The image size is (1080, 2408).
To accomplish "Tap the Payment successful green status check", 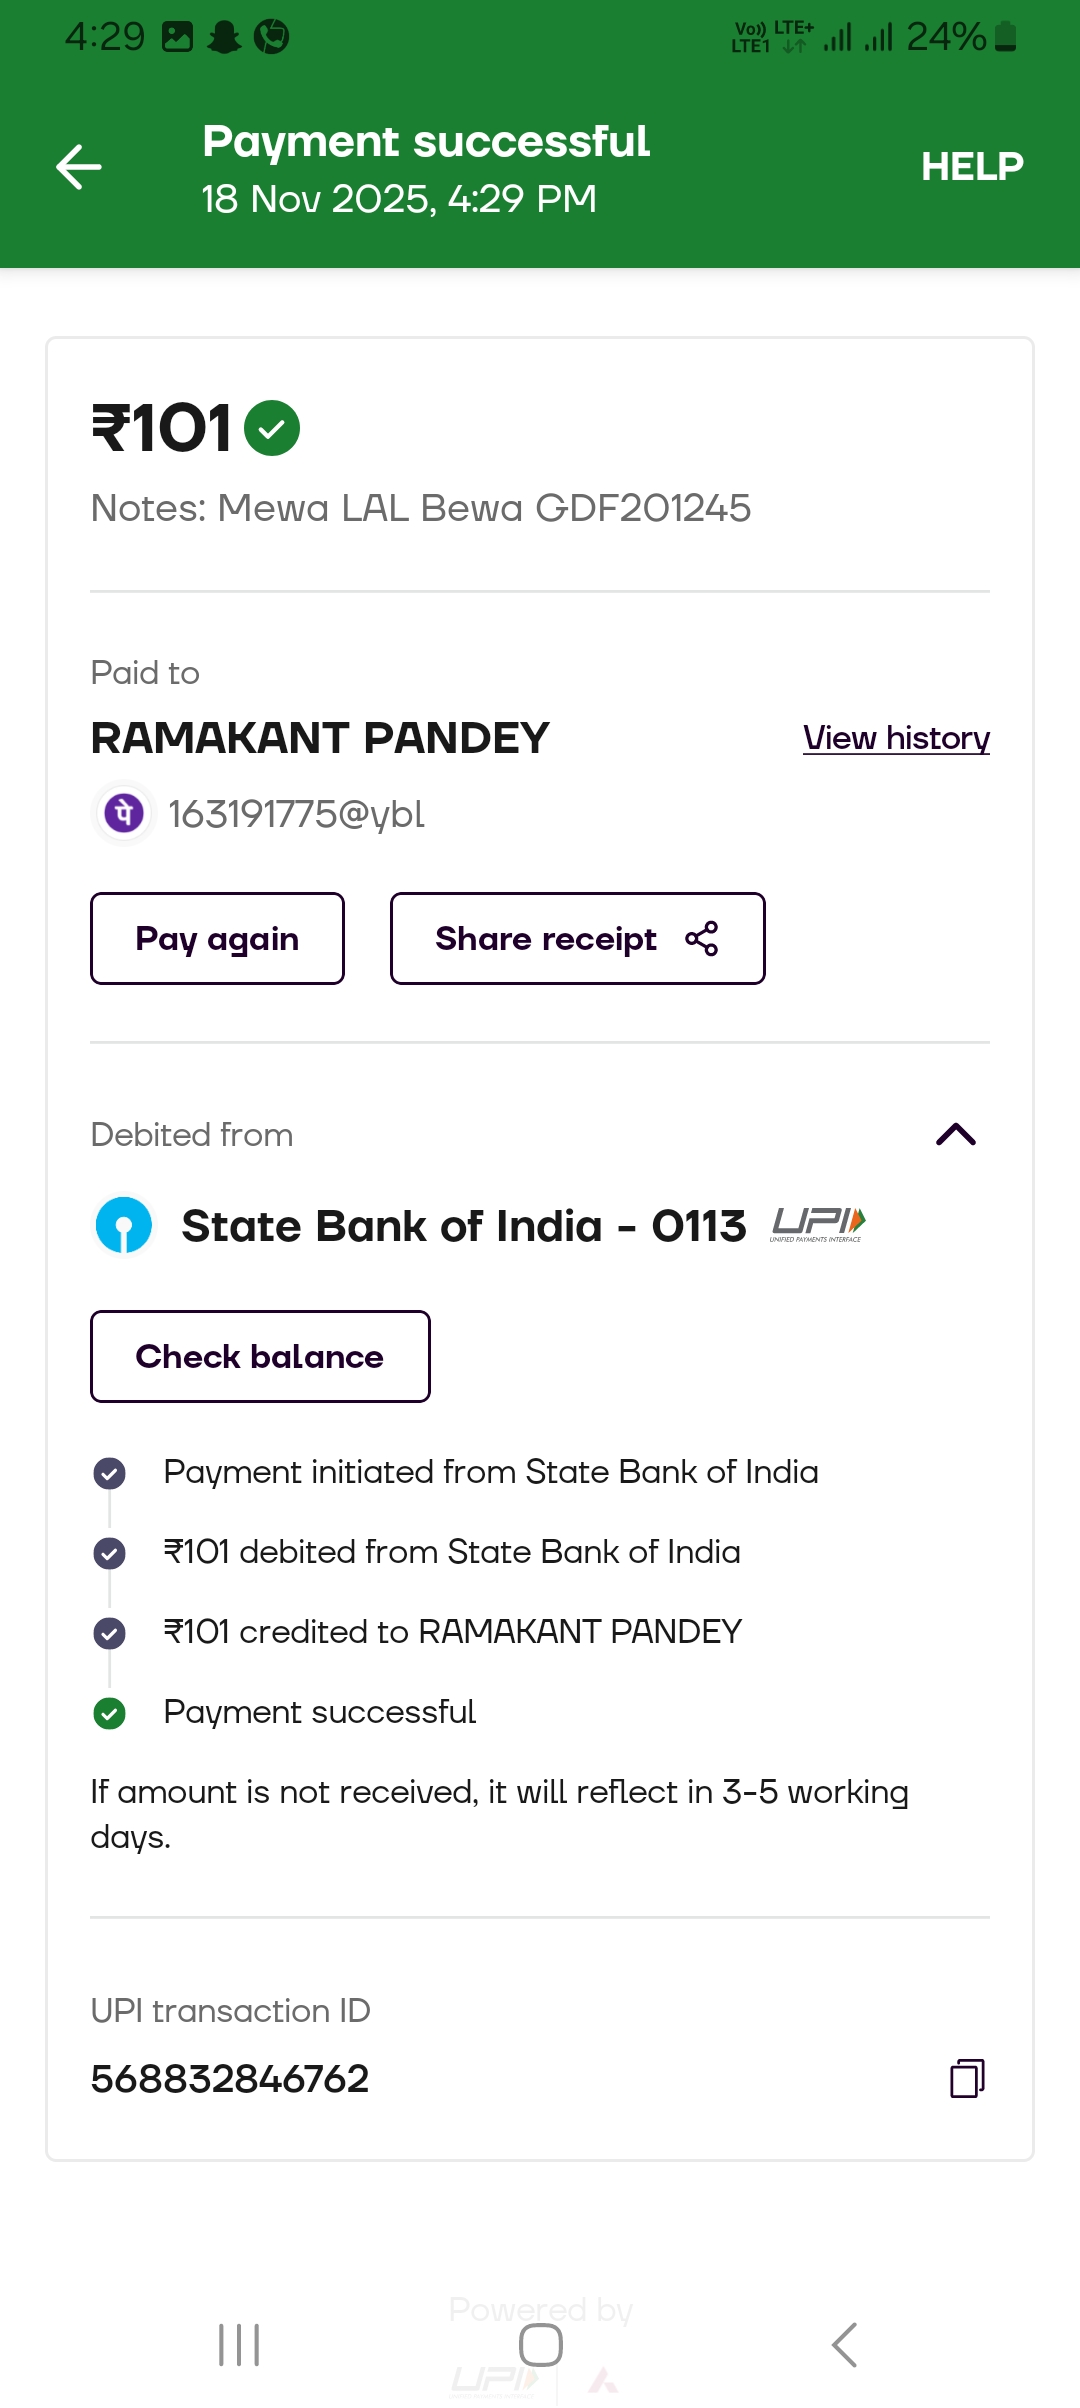I will 109,1713.
